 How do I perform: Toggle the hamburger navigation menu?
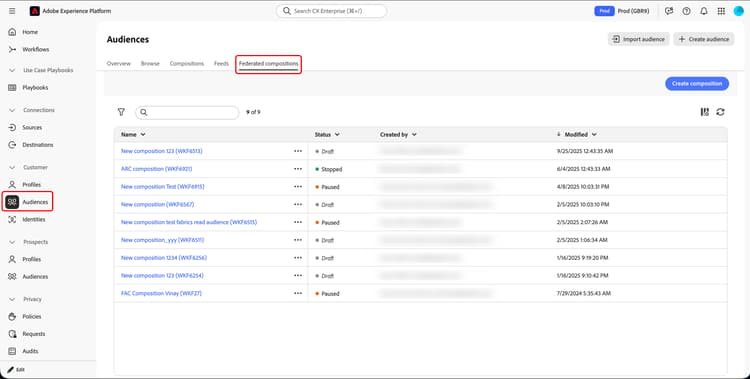(x=12, y=11)
